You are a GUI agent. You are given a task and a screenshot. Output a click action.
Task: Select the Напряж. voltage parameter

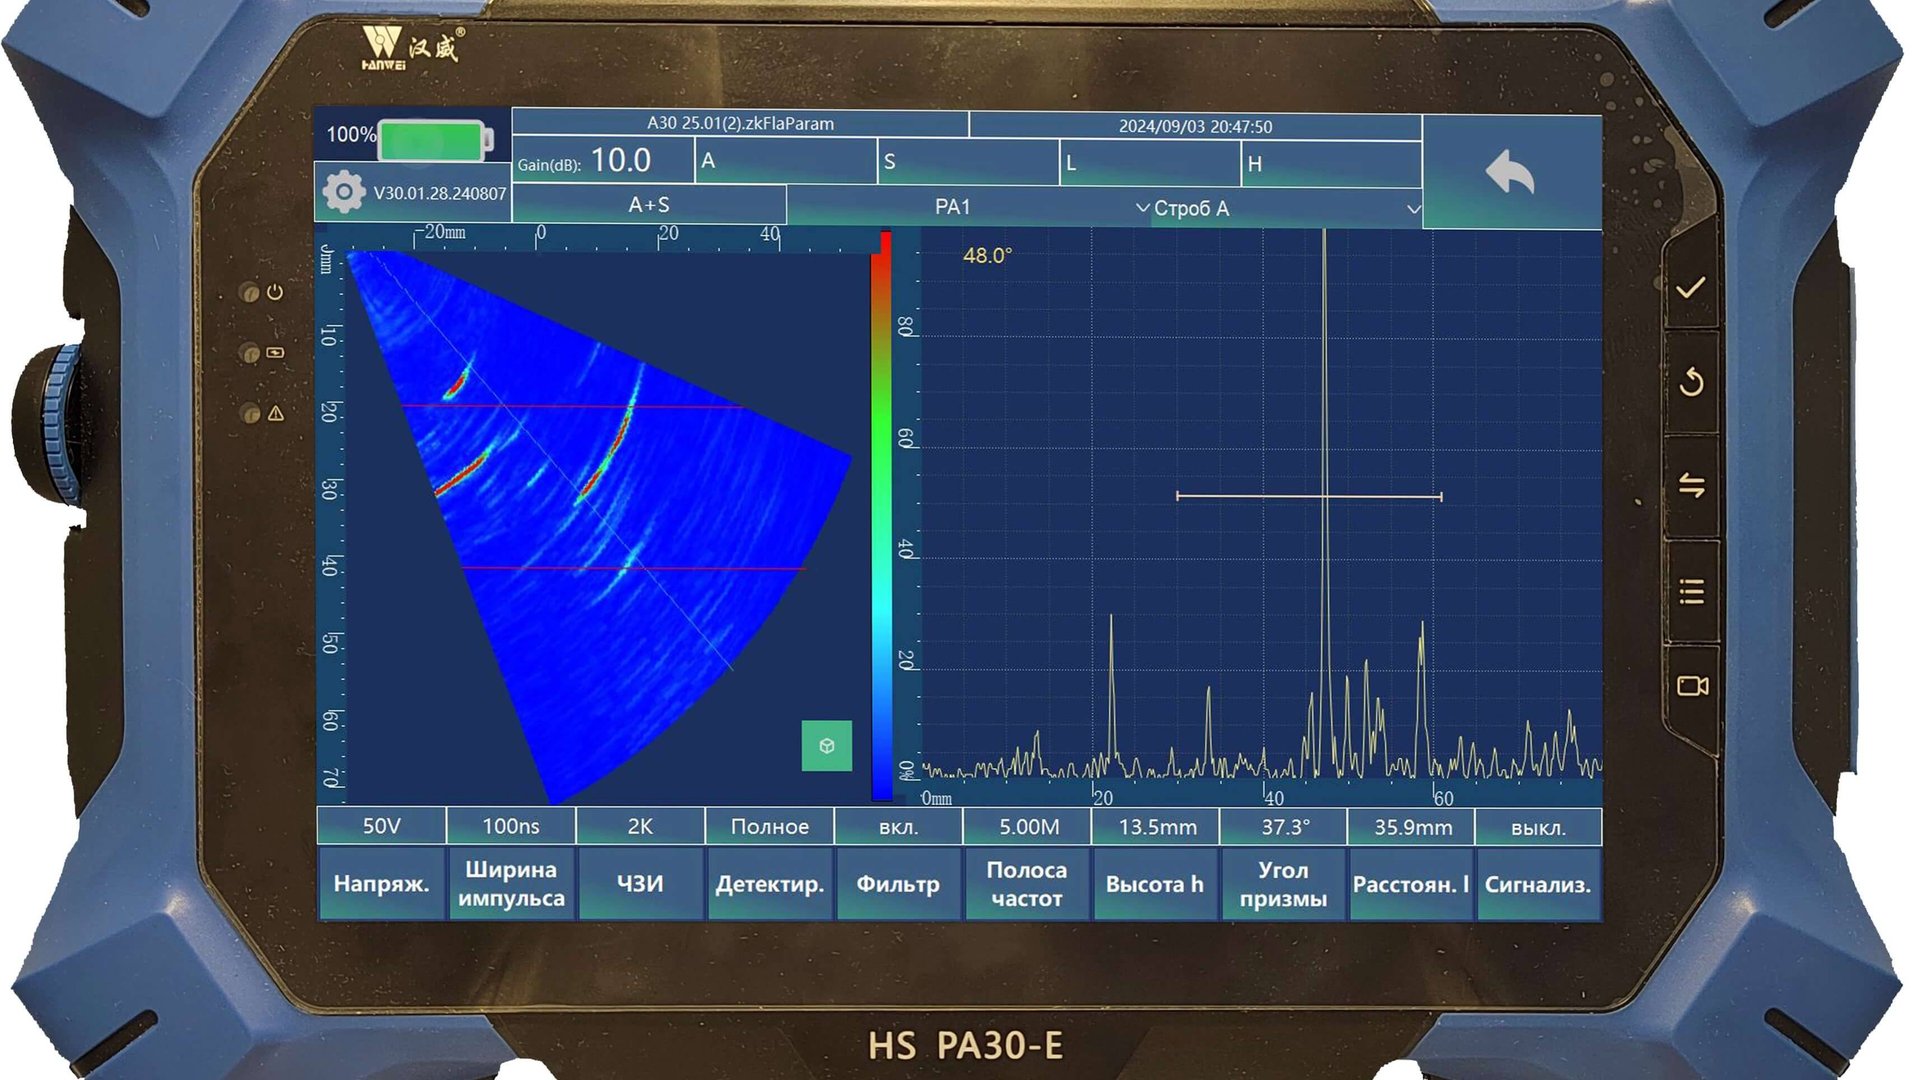point(381,884)
